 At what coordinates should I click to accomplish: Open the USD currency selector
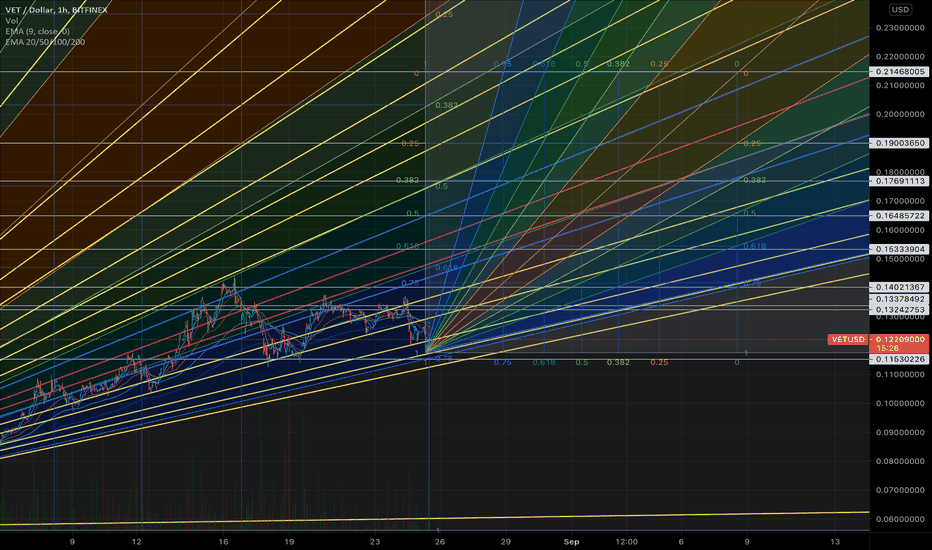click(x=899, y=10)
